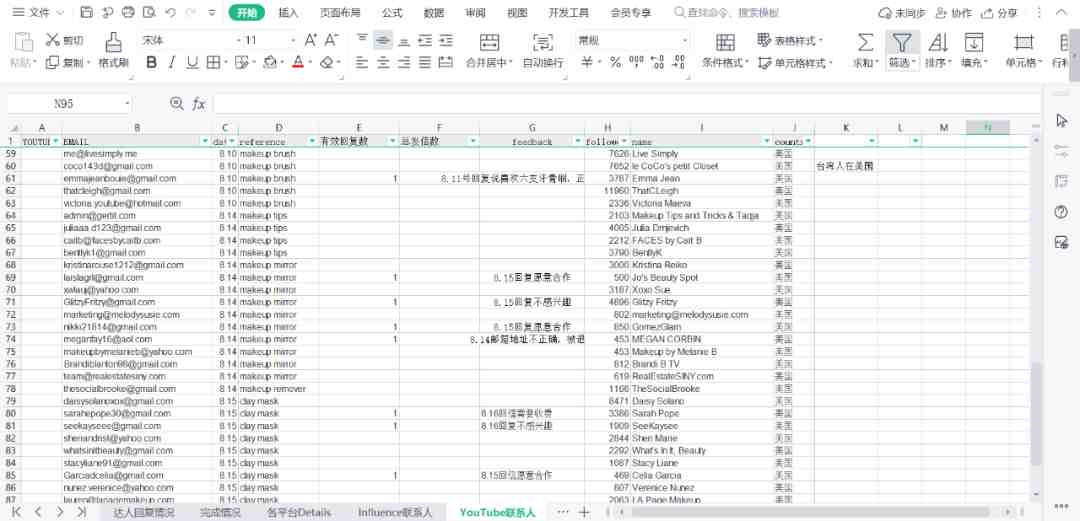Click the percent style icon
The image size is (1080, 521).
tap(615, 62)
